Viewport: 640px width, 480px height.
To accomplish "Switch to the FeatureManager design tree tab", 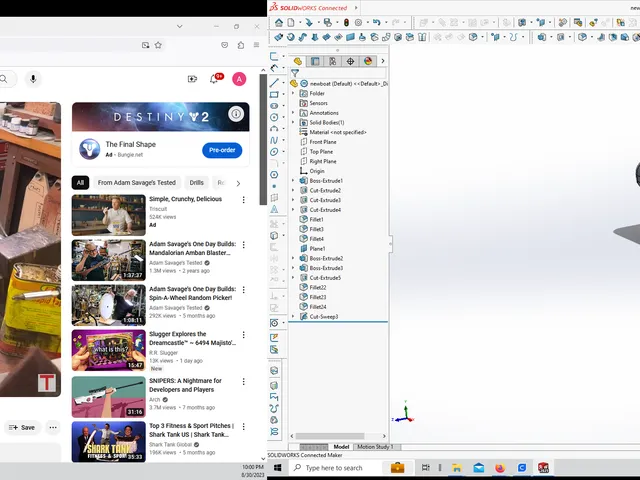I will (298, 61).
